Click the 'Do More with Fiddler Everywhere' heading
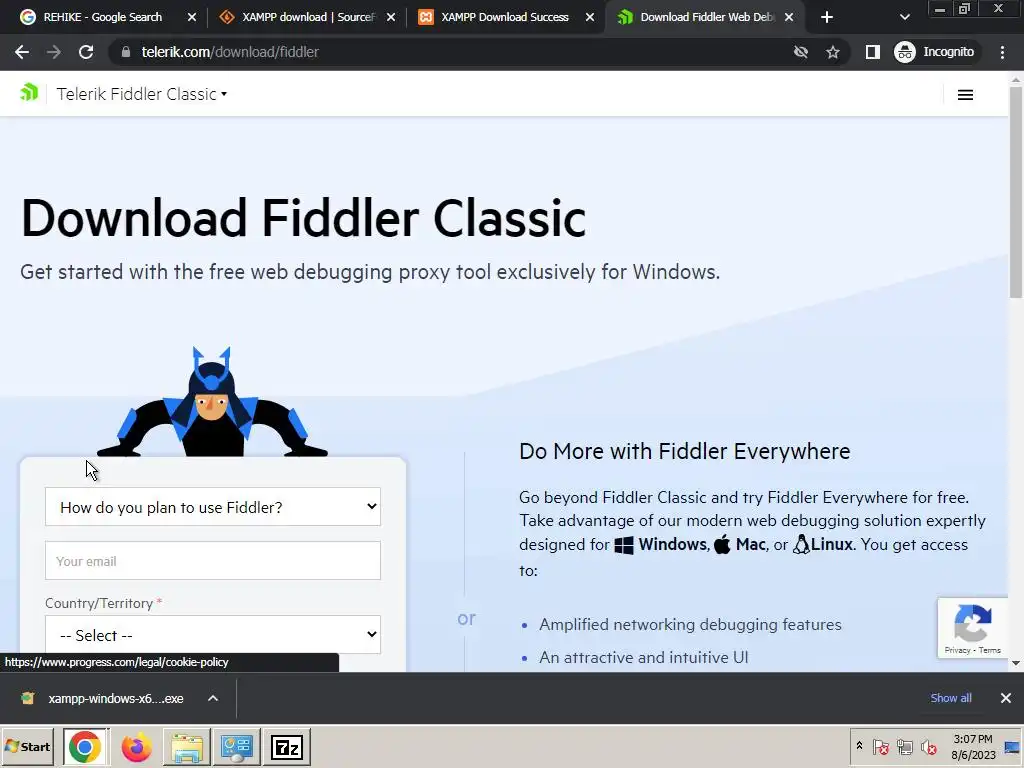 (684, 451)
